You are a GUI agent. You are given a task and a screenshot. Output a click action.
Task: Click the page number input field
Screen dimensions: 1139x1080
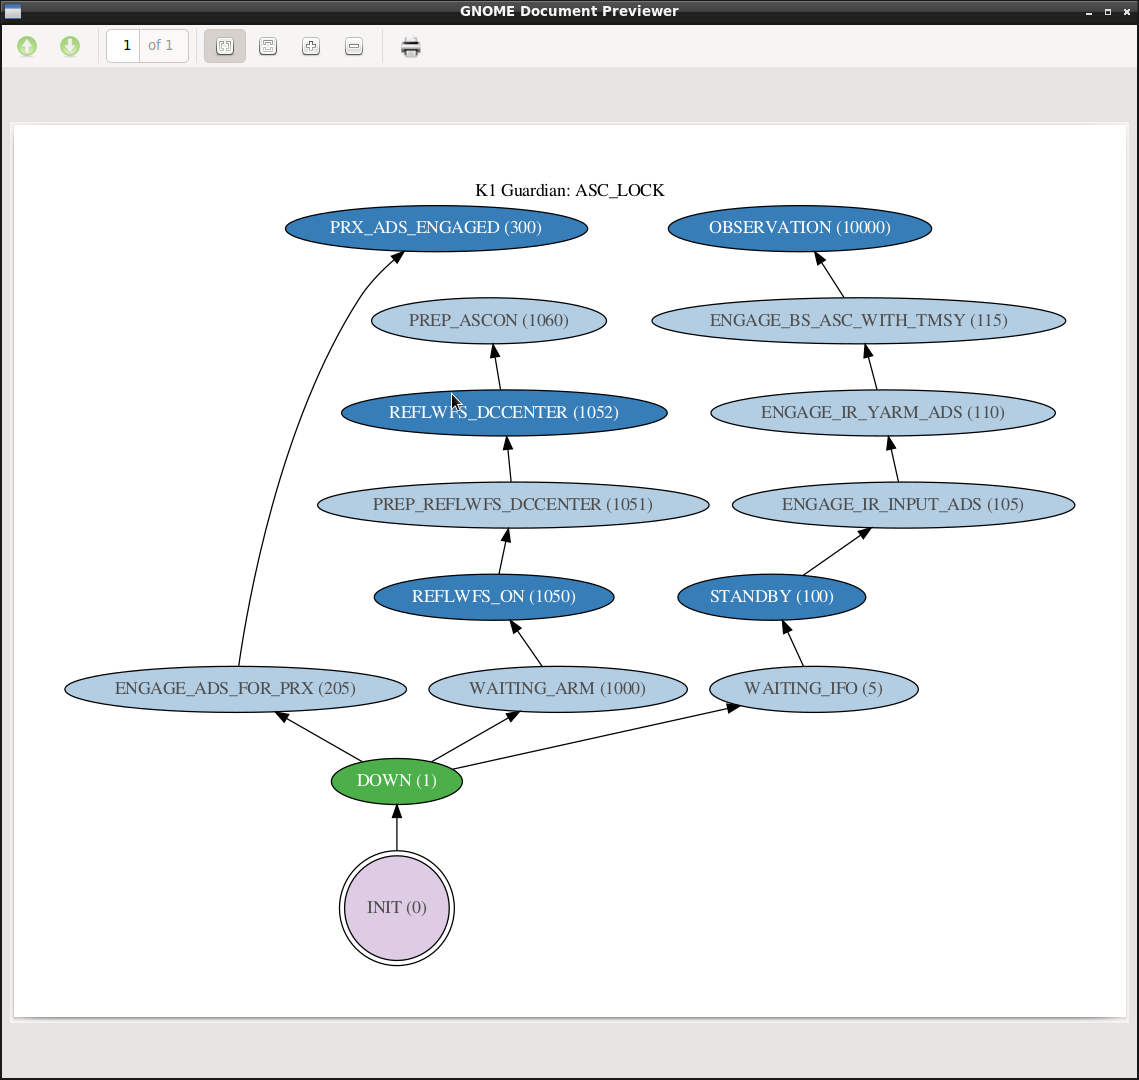(124, 46)
